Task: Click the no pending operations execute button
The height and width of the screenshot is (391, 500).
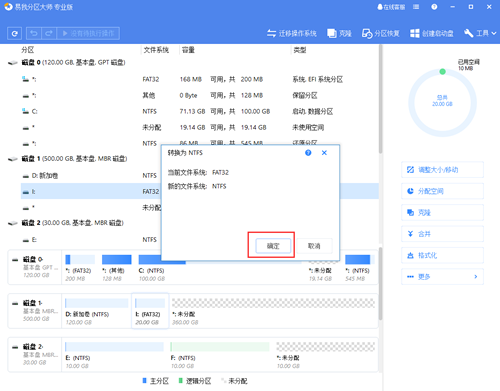Action: coord(88,33)
